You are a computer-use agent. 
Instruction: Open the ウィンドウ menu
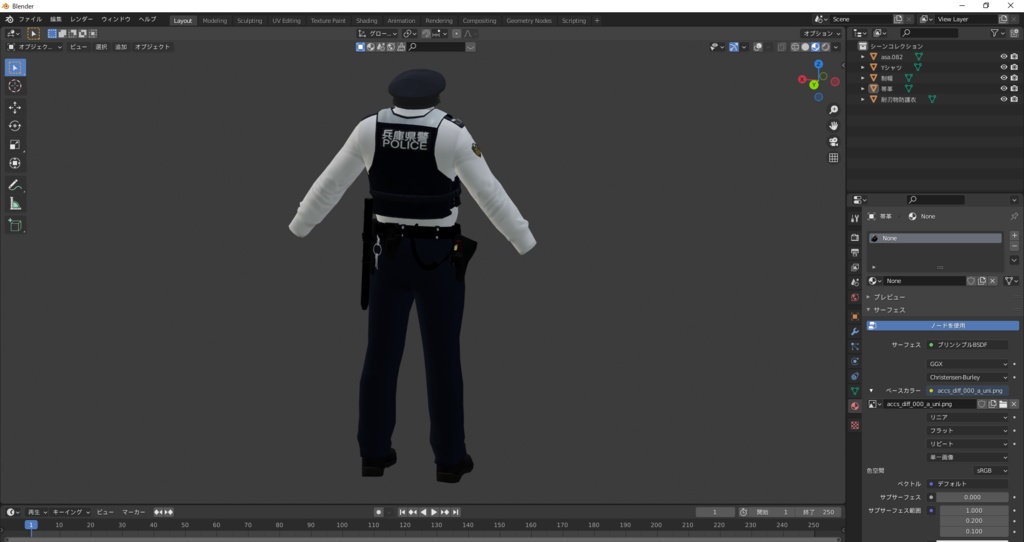pos(116,20)
